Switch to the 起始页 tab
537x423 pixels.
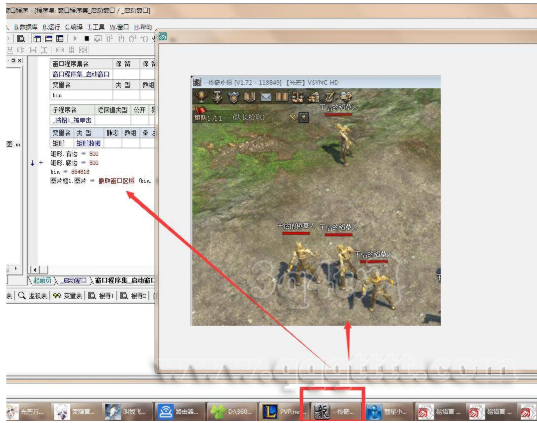click(x=42, y=281)
